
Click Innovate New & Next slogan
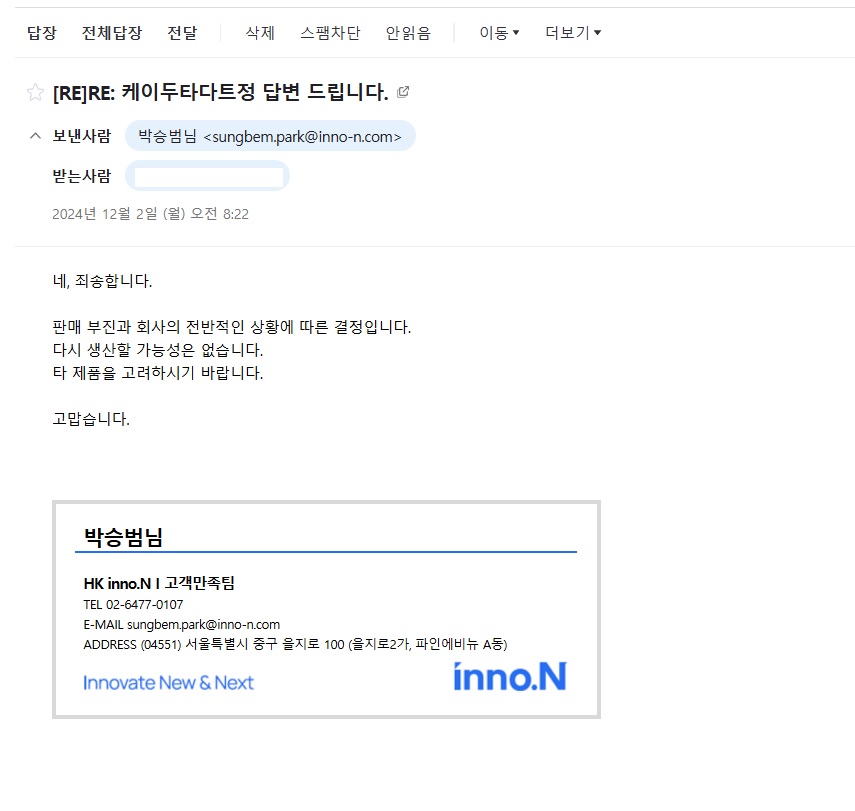click(x=168, y=682)
